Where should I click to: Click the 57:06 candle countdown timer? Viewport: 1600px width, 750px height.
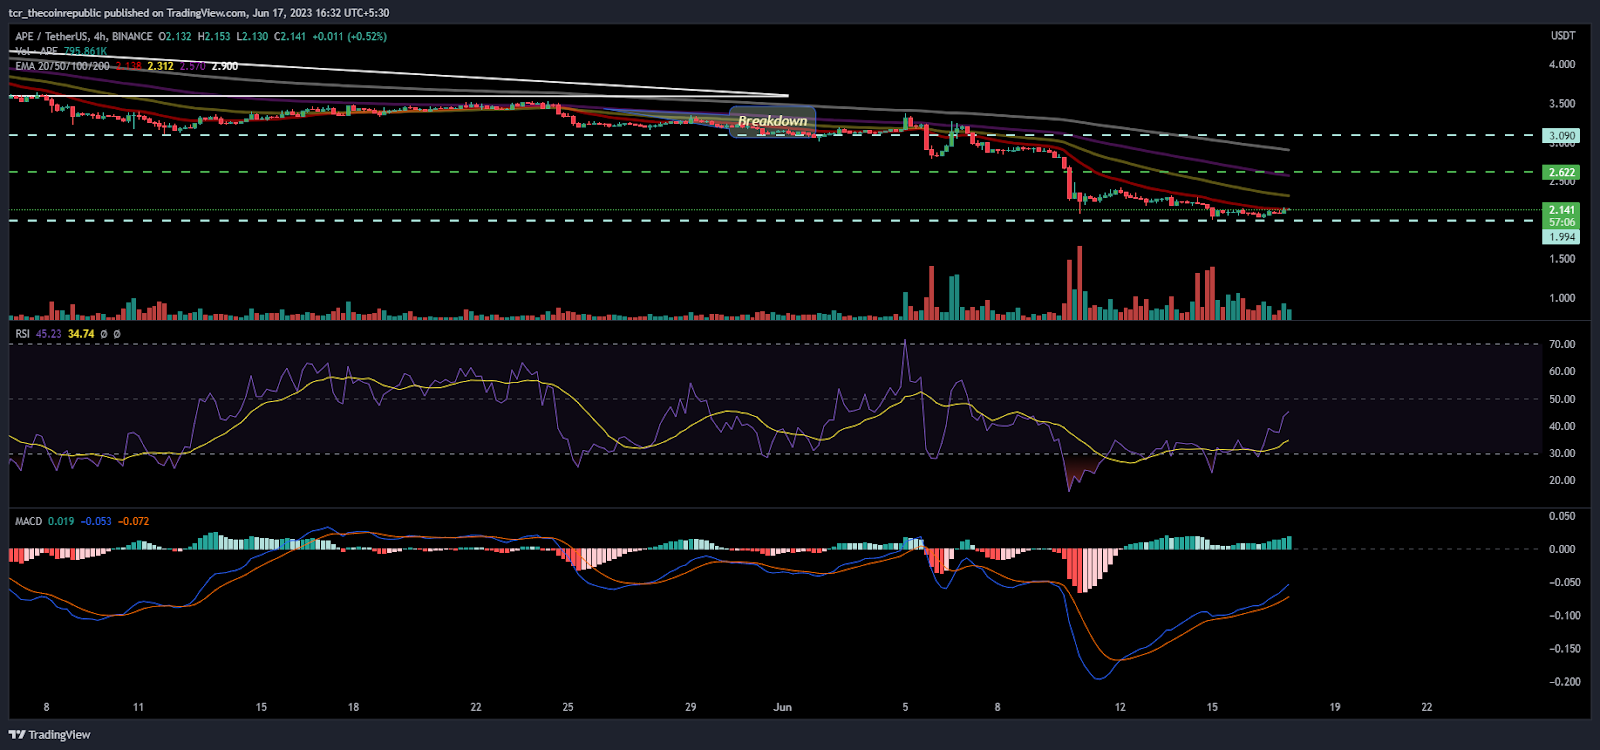tap(1562, 222)
